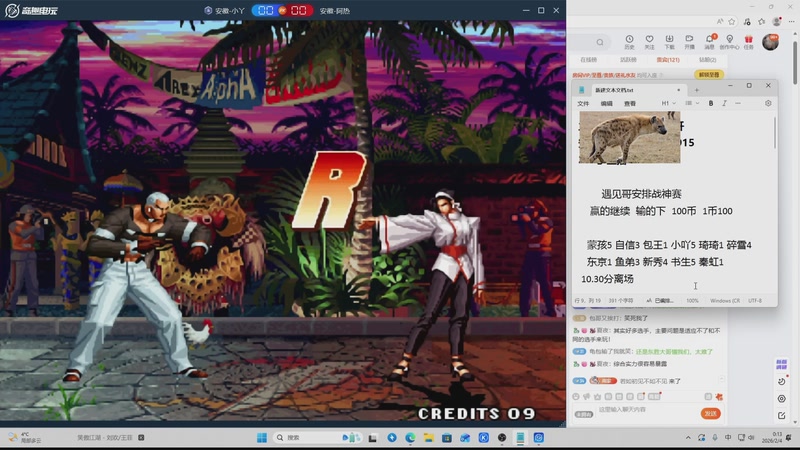This screenshot has height=450, width=800.
Task: Open the 编辑 menu in Notepad
Action: [x=607, y=104]
